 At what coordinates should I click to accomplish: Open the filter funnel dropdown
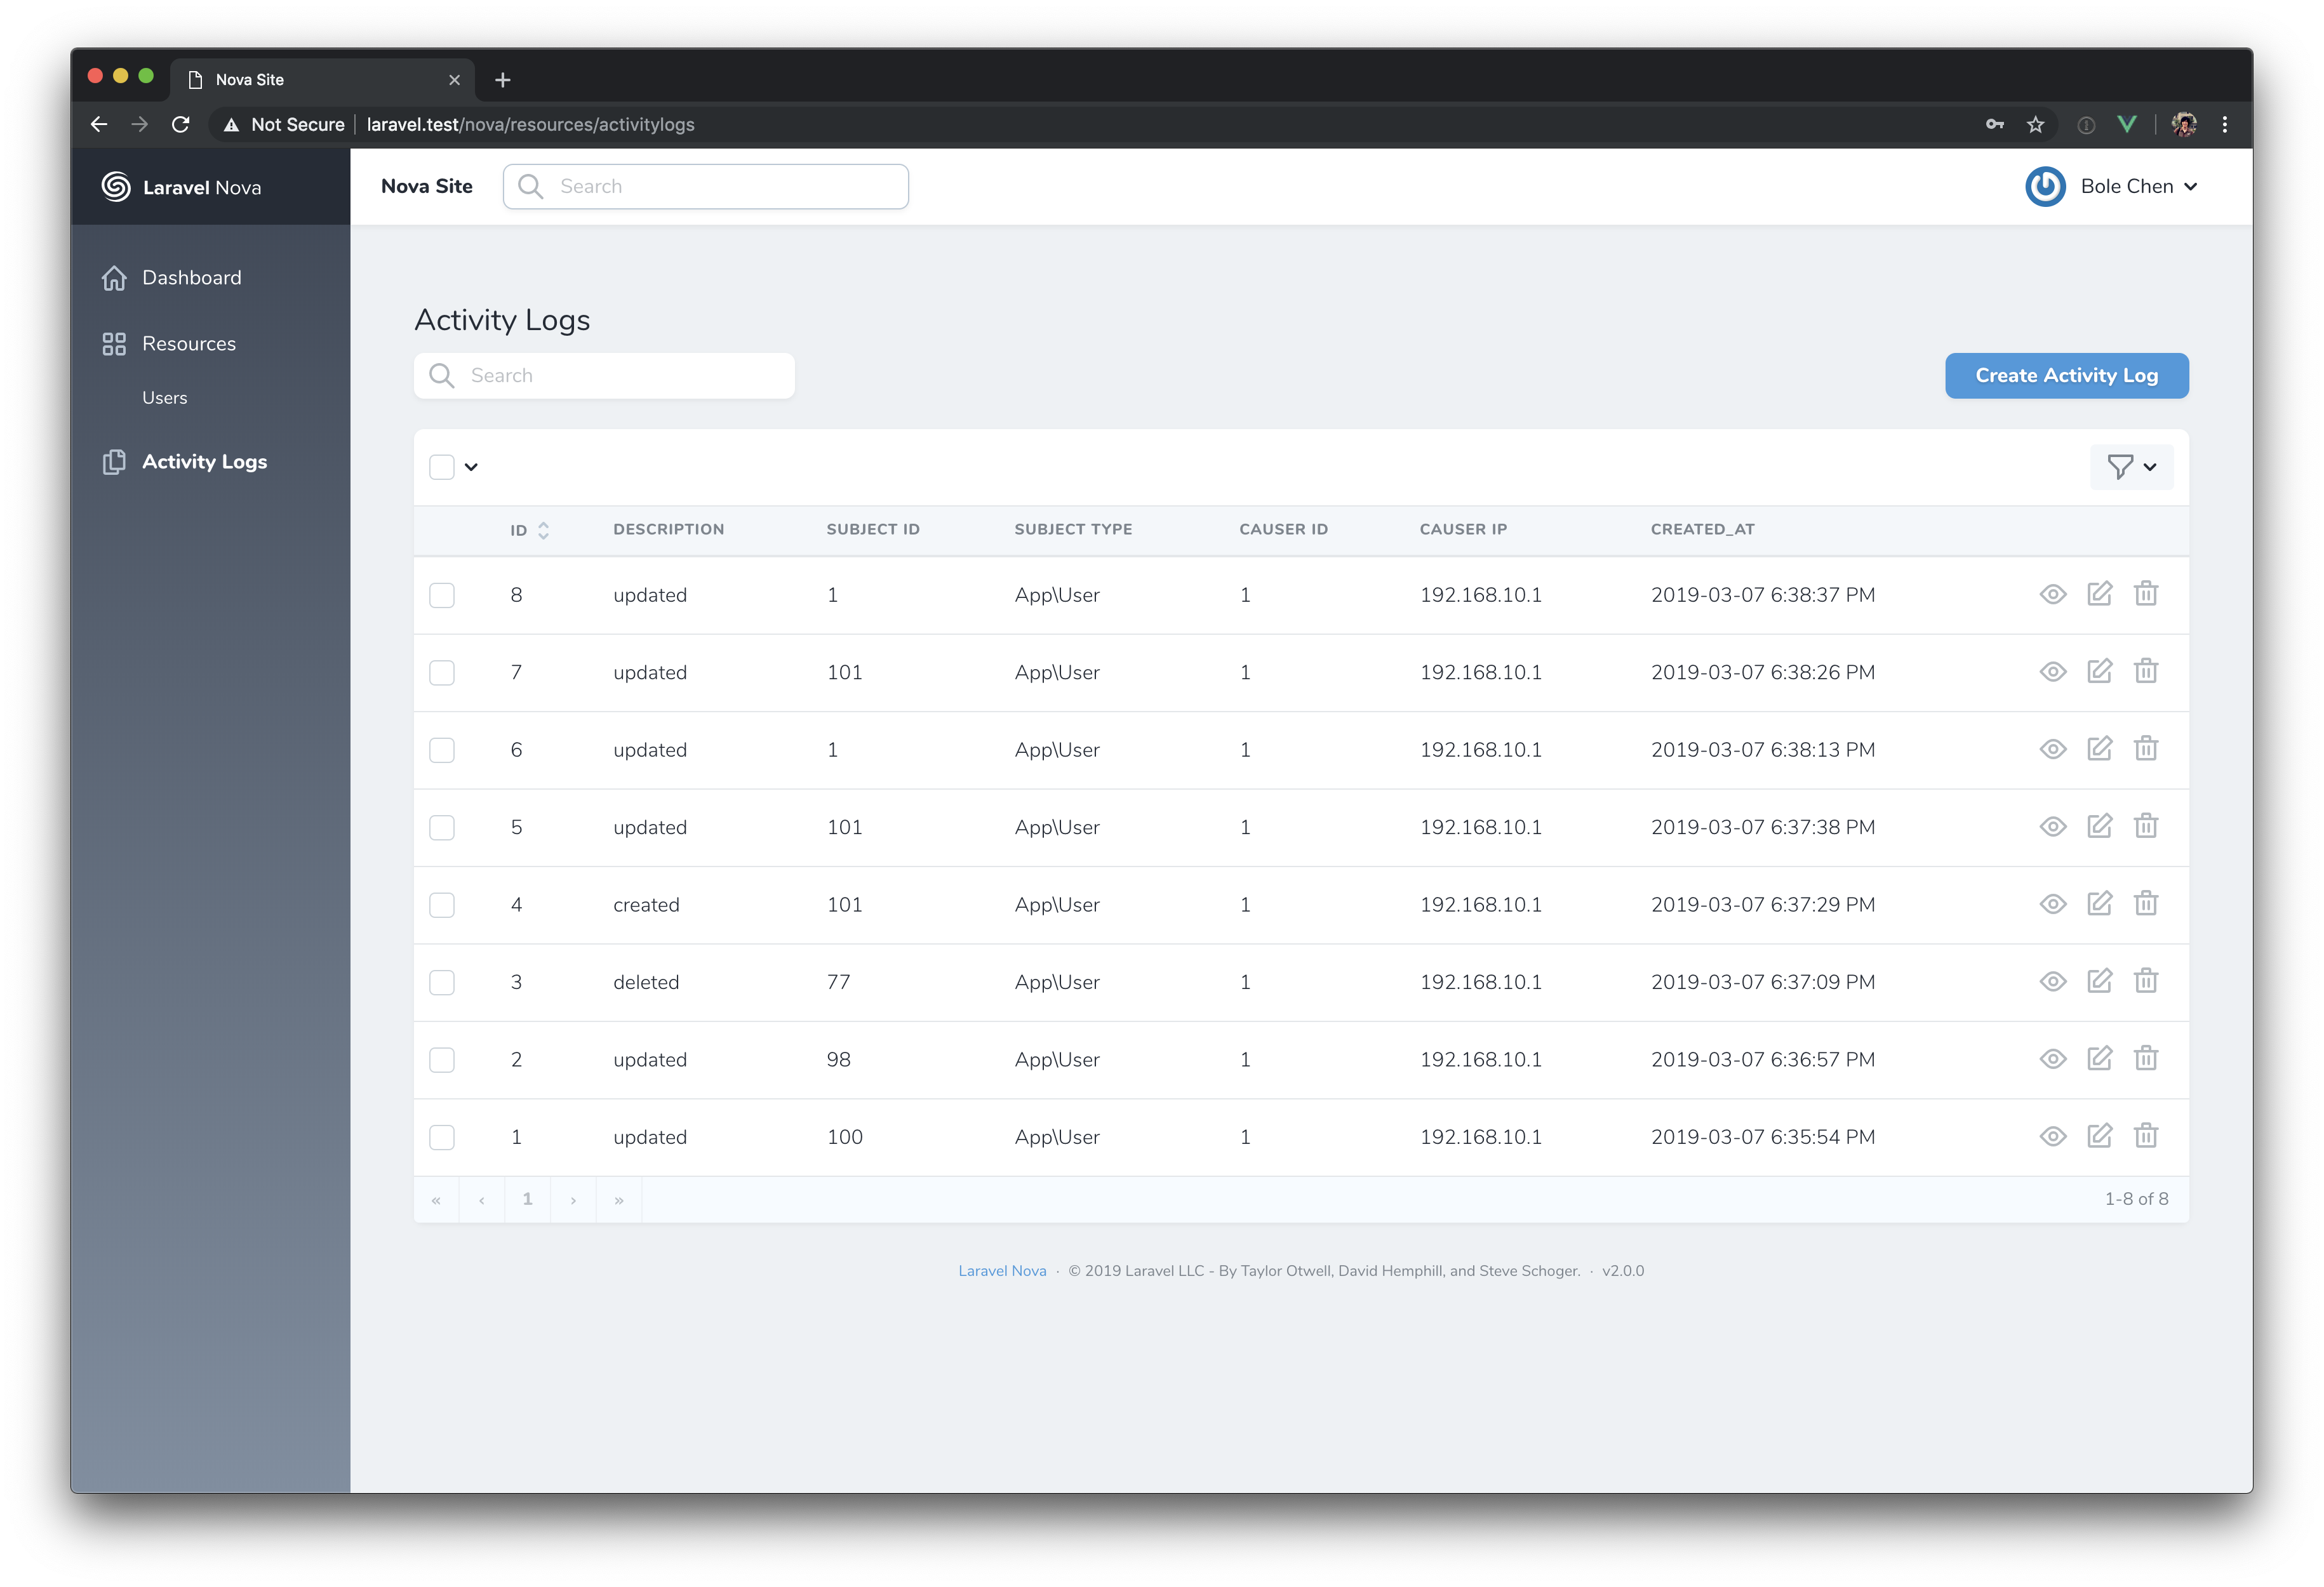tap(2131, 467)
